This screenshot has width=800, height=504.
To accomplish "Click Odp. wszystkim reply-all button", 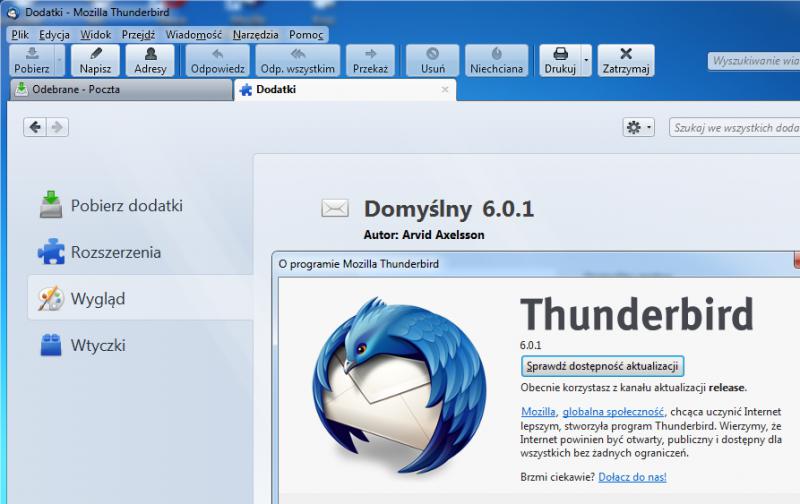I will click(298, 61).
